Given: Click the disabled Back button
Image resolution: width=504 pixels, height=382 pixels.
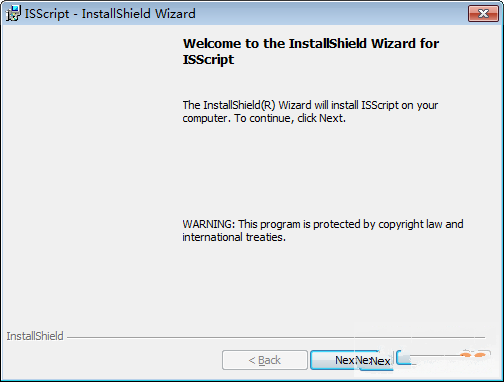Looking at the screenshot, I should click(x=265, y=360).
